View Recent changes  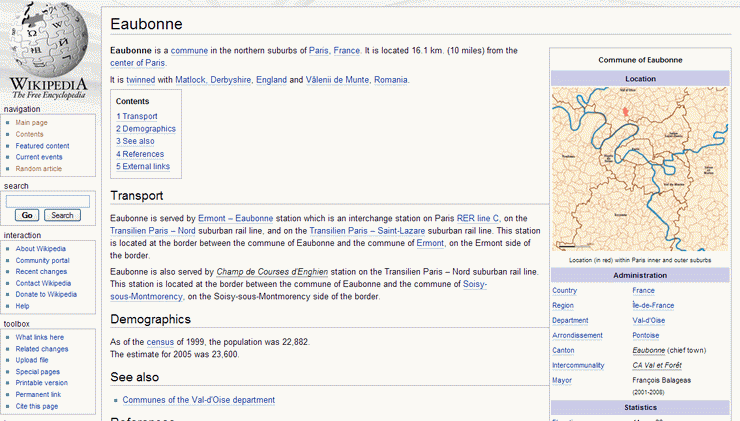click(41, 271)
